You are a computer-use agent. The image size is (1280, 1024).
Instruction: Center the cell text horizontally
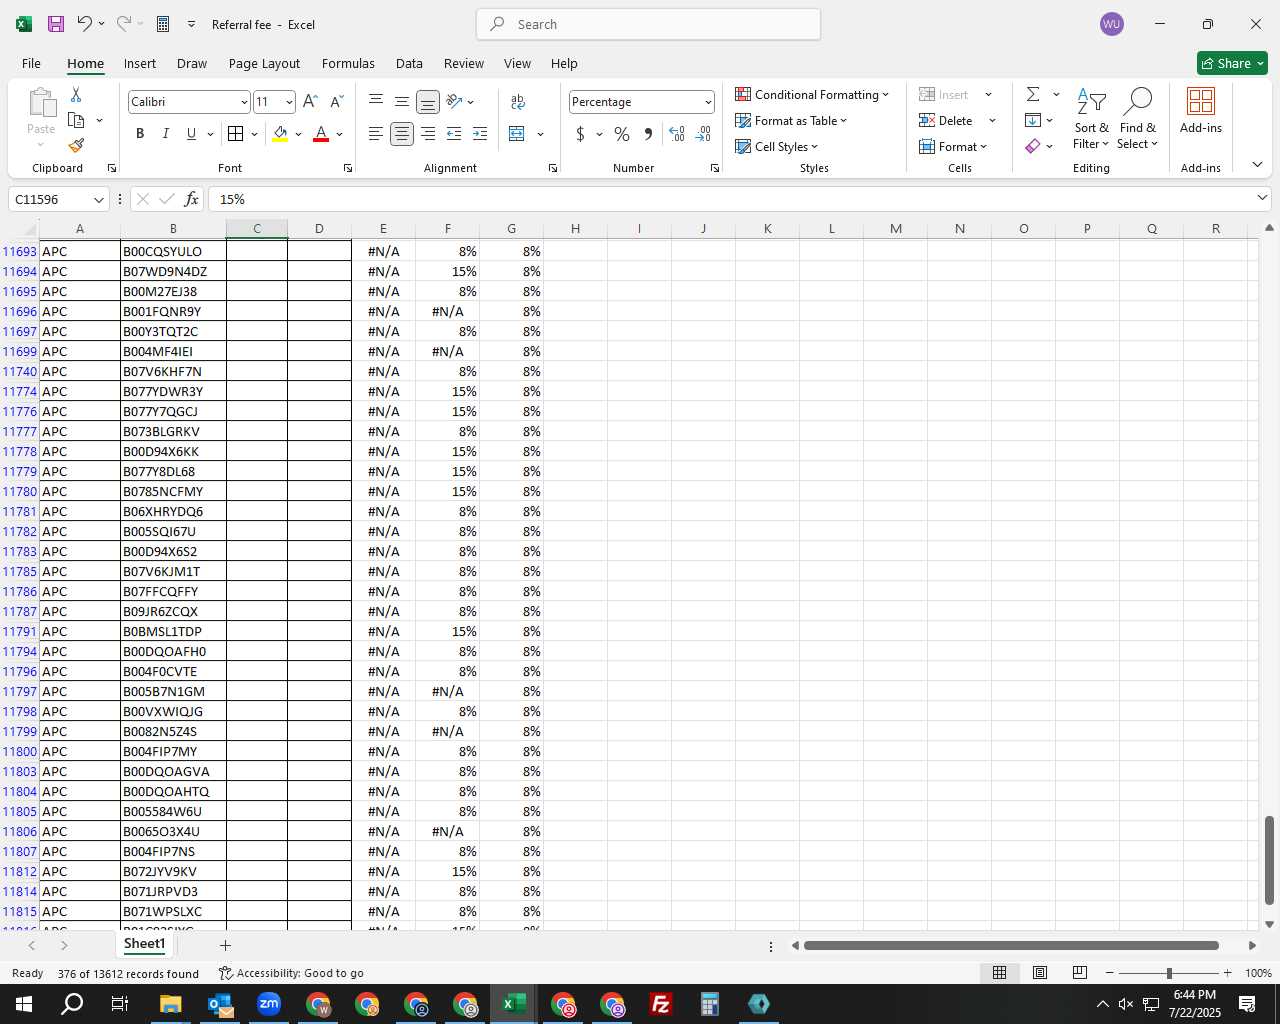(x=401, y=134)
